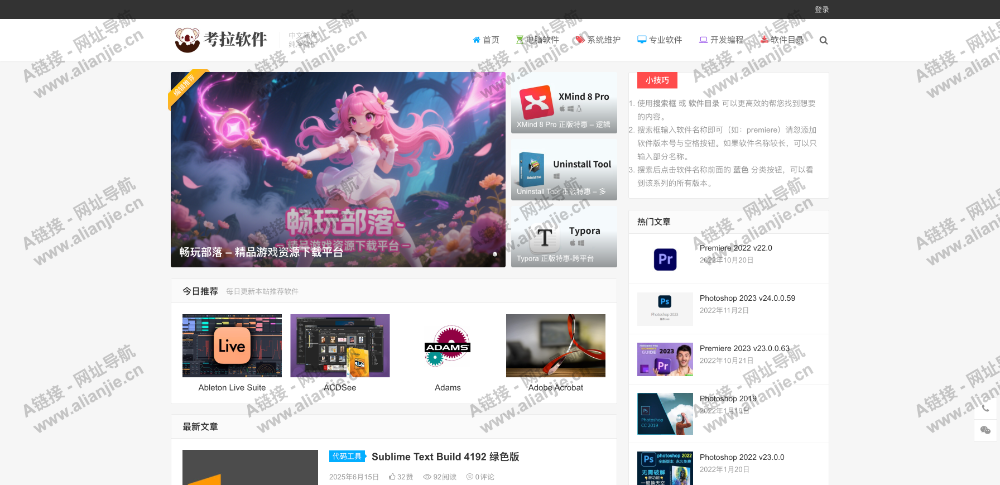The image size is (1000, 485).
Task: Click the Ableton Live Suite caption text
Action: (232, 387)
